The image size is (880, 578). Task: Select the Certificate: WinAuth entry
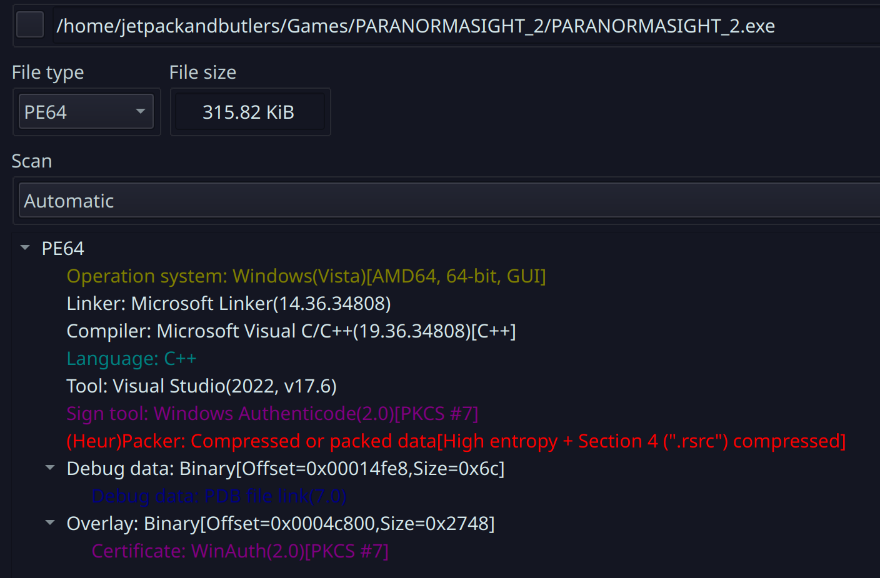tap(240, 551)
